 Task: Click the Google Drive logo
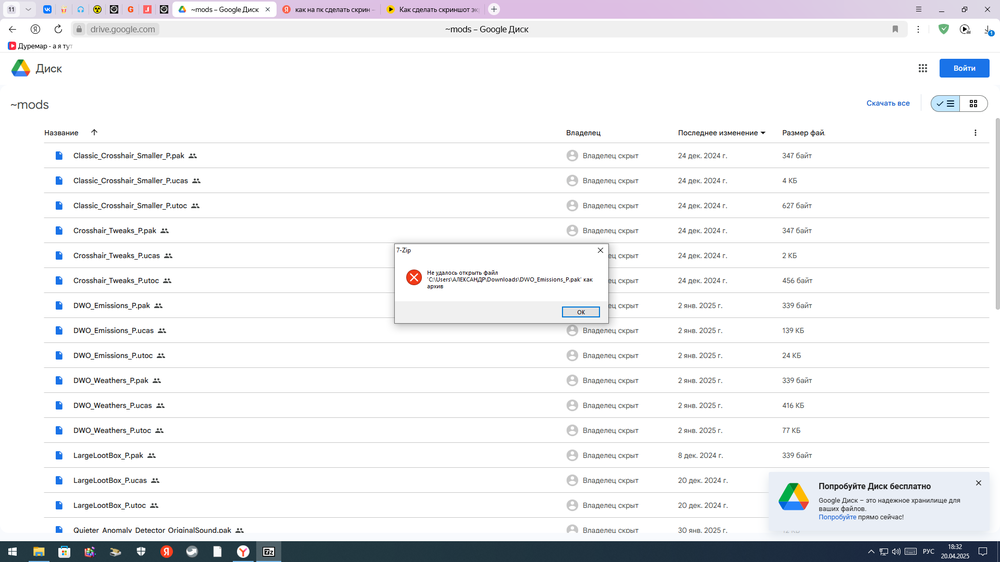click(20, 68)
